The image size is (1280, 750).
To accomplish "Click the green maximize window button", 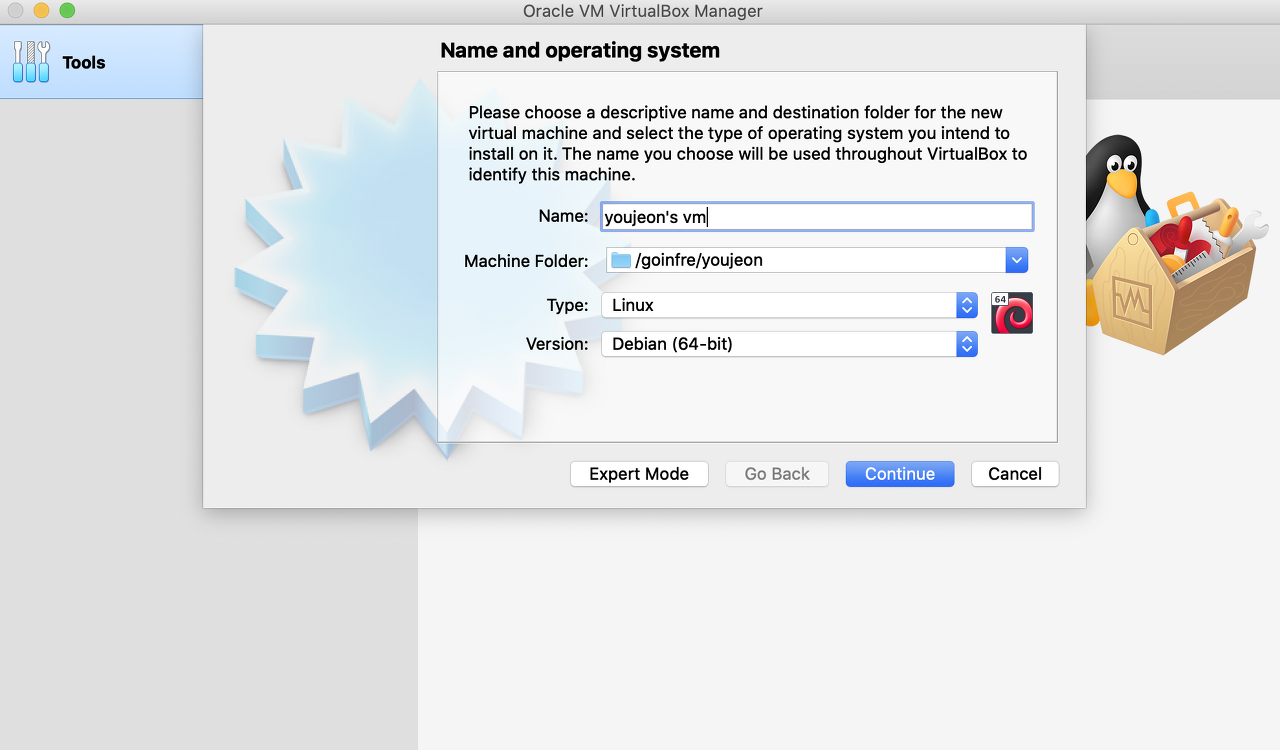I will click(x=67, y=11).
